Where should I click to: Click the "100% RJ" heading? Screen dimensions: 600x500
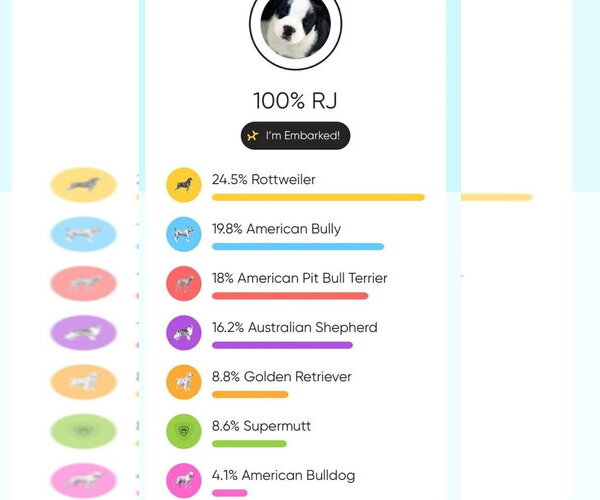click(295, 100)
